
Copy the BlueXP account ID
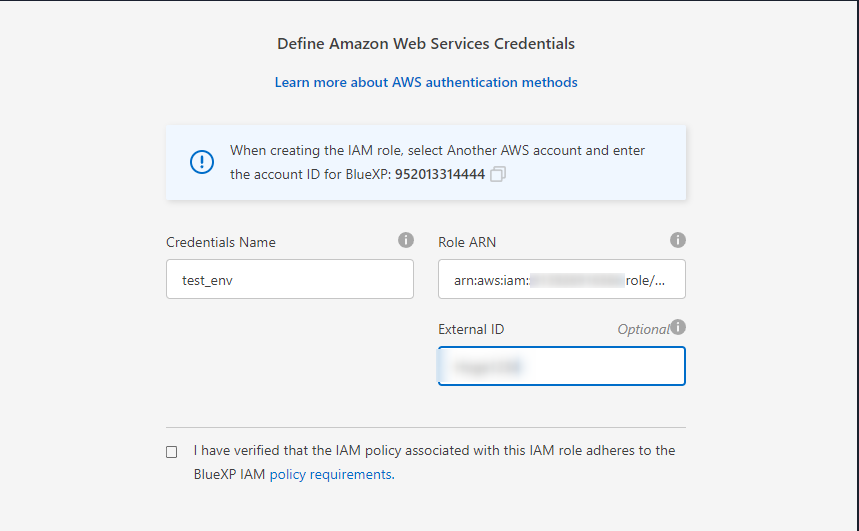(497, 174)
